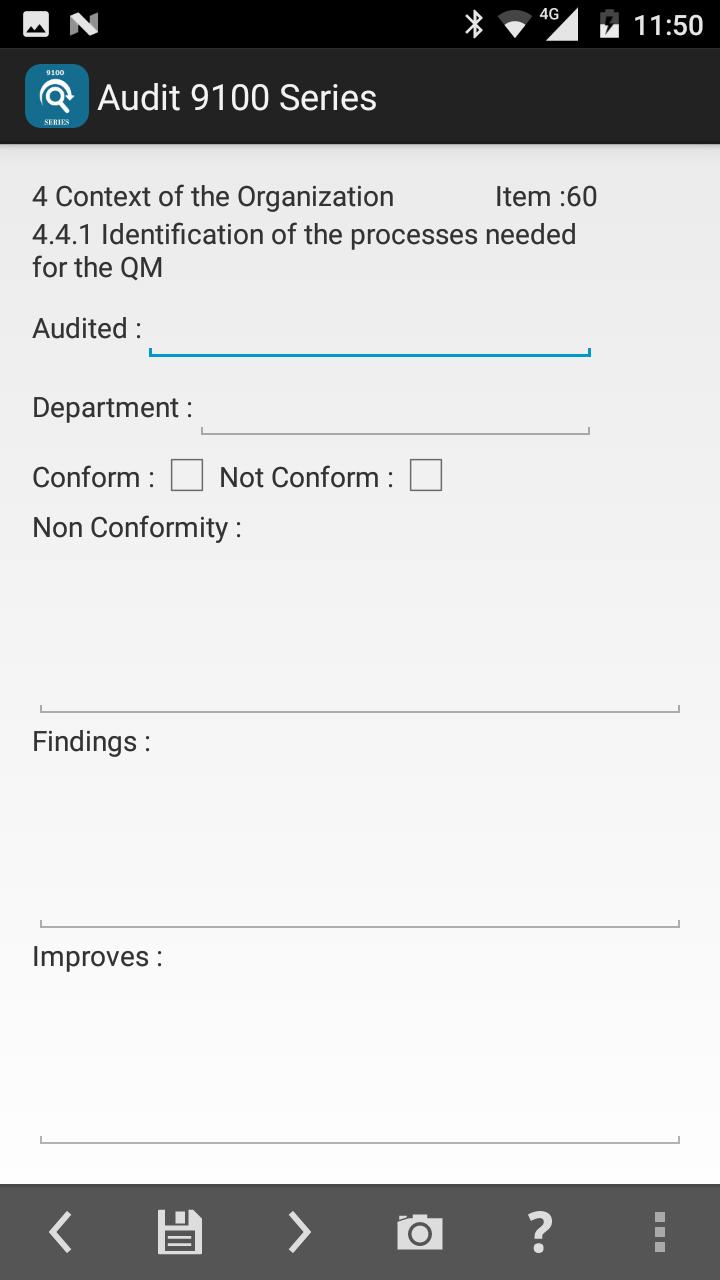Open Bluetooth status from the status bar
720x1280 pixels.
(x=473, y=22)
